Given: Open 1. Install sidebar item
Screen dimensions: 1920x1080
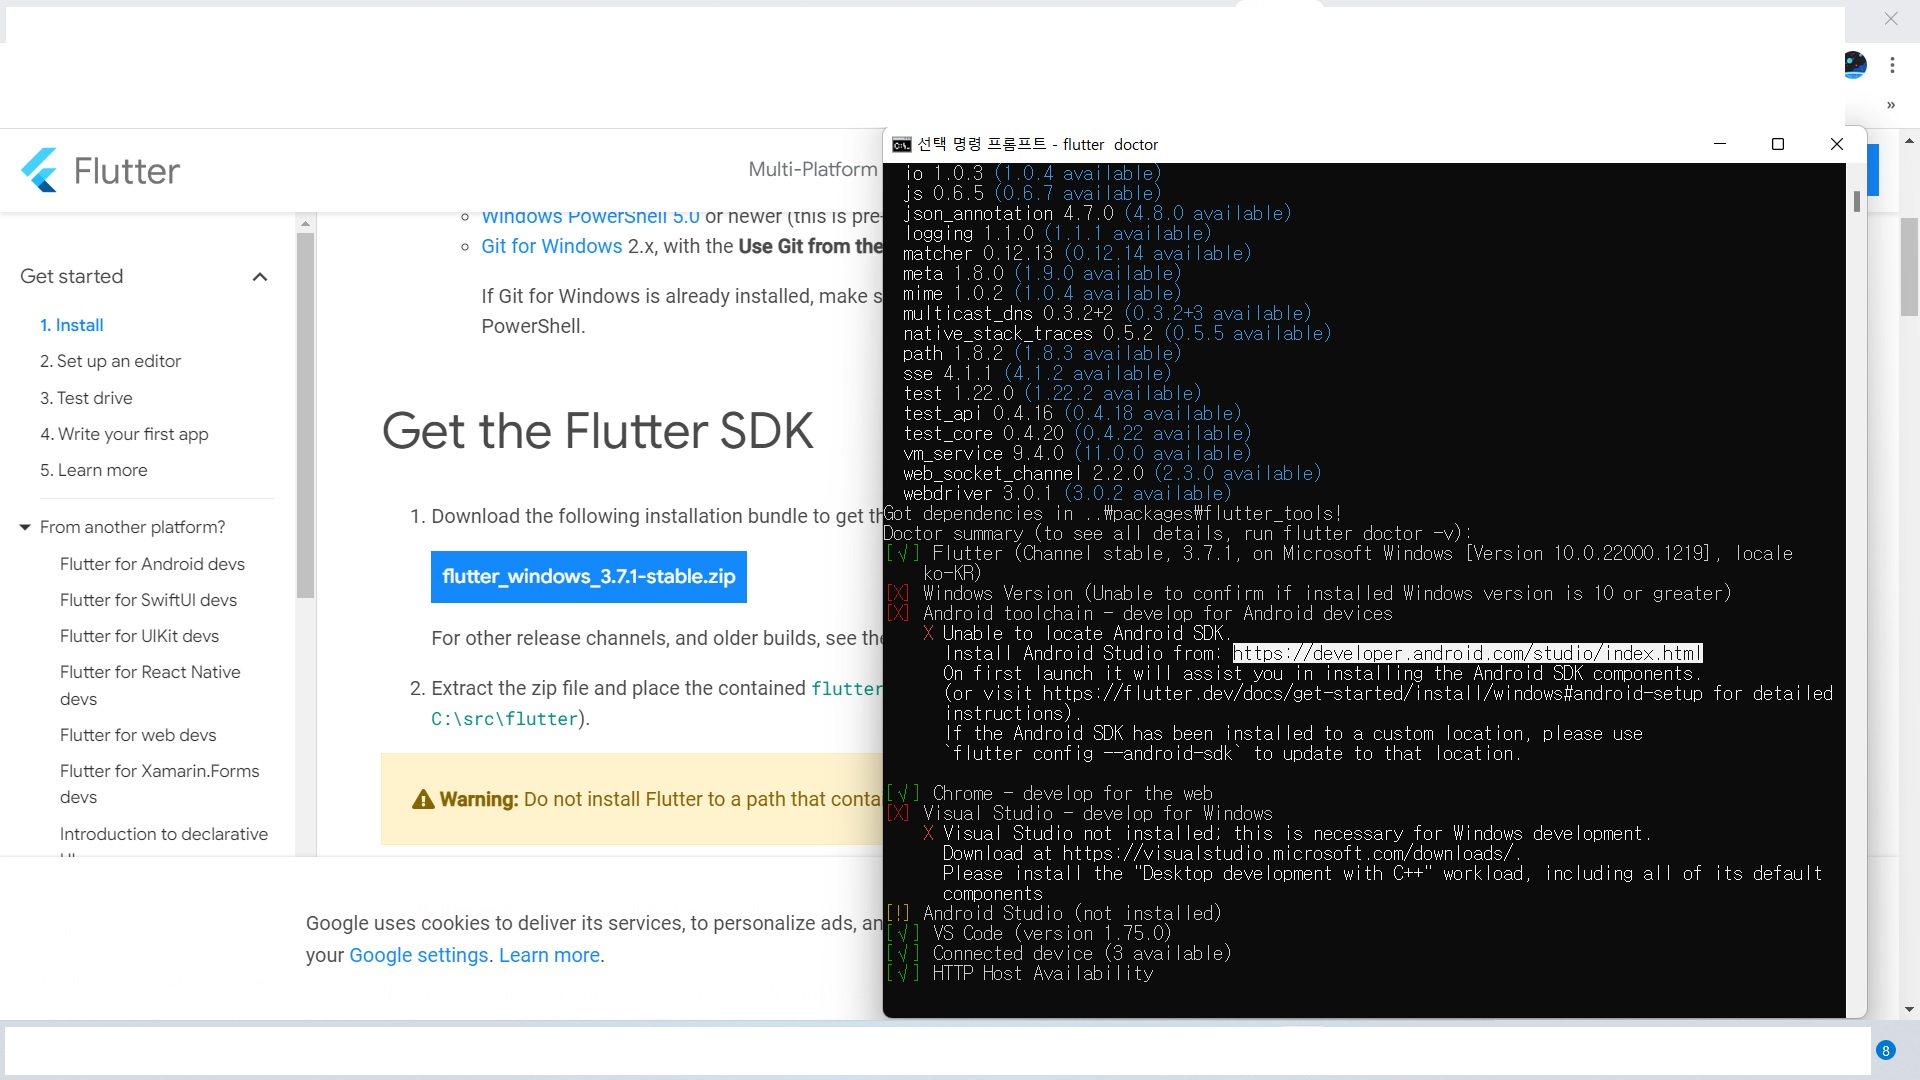Looking at the screenshot, I should tap(71, 325).
